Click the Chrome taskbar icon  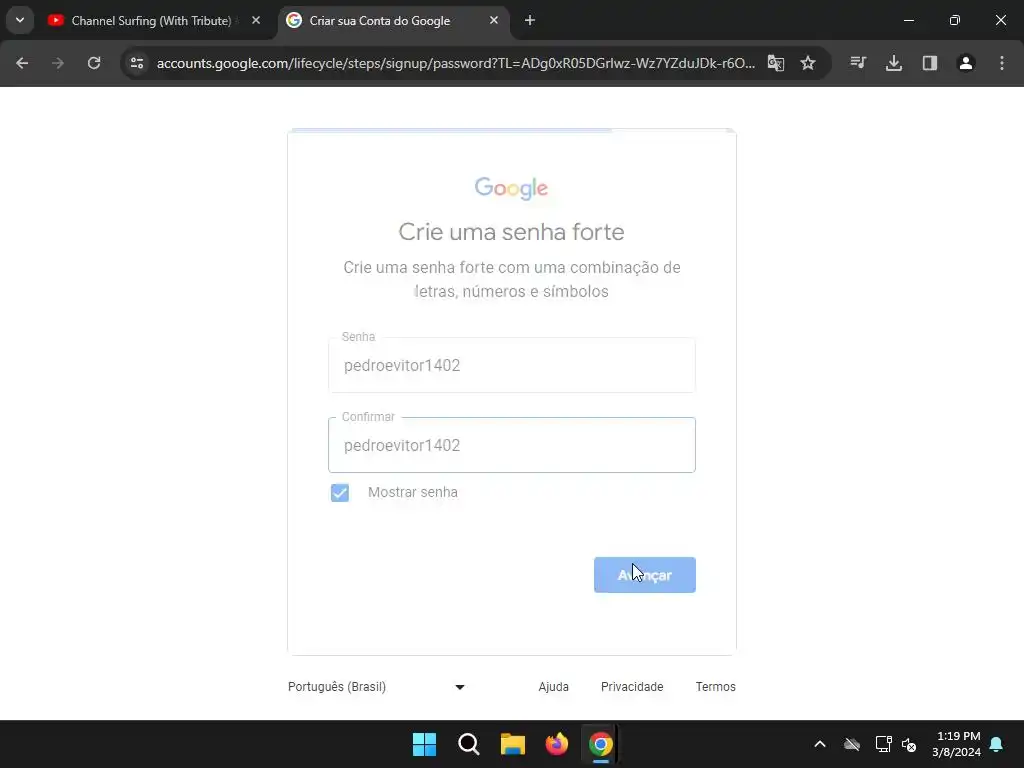601,744
